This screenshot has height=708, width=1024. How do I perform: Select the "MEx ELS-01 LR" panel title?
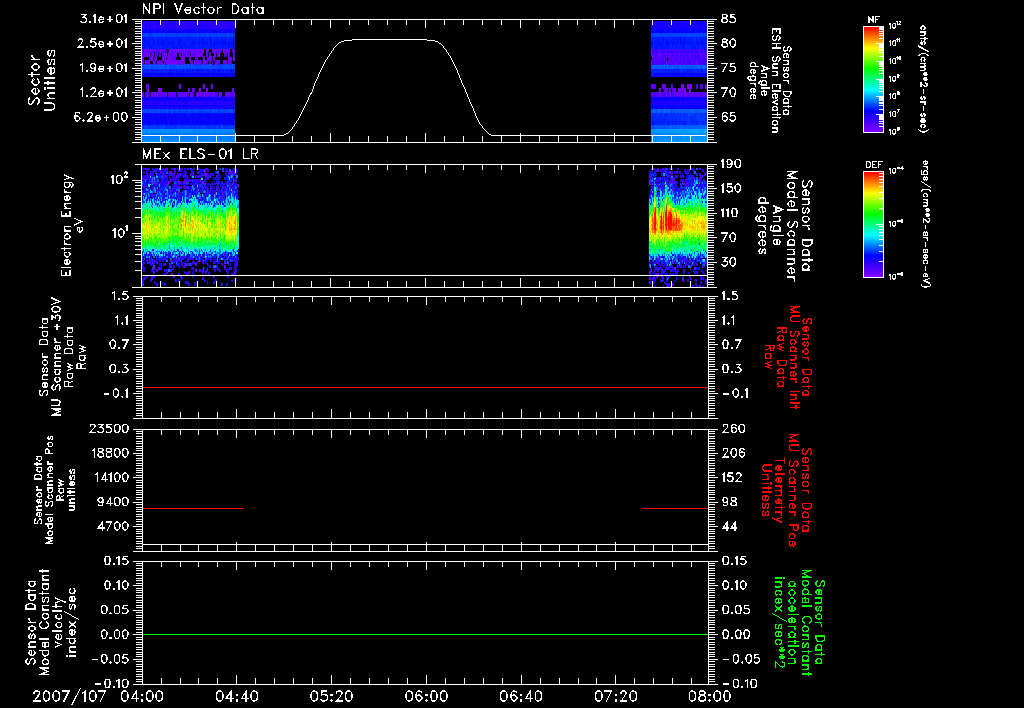(x=200, y=154)
